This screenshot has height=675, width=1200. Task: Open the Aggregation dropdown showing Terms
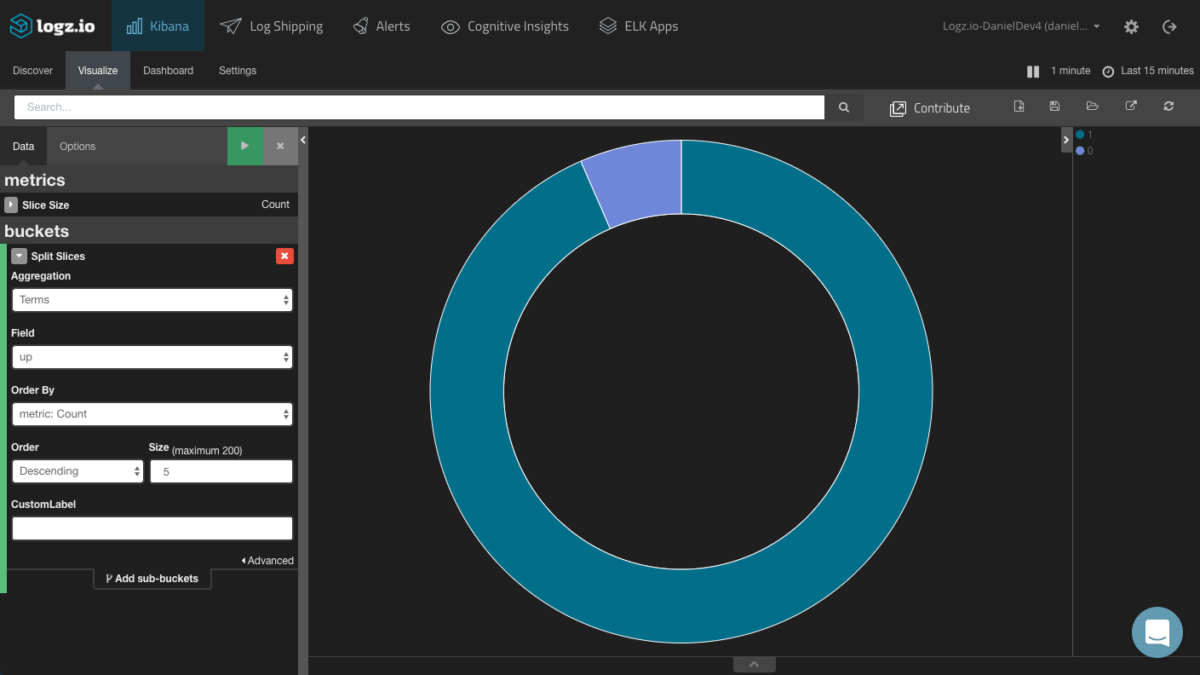coord(152,298)
